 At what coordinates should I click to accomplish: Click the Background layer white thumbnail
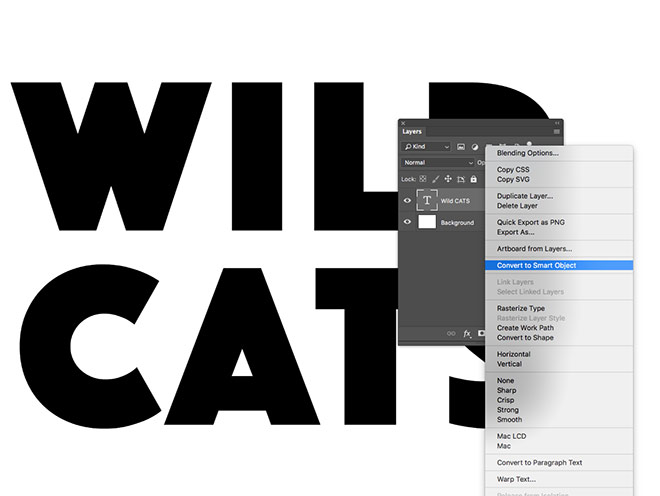click(427, 221)
